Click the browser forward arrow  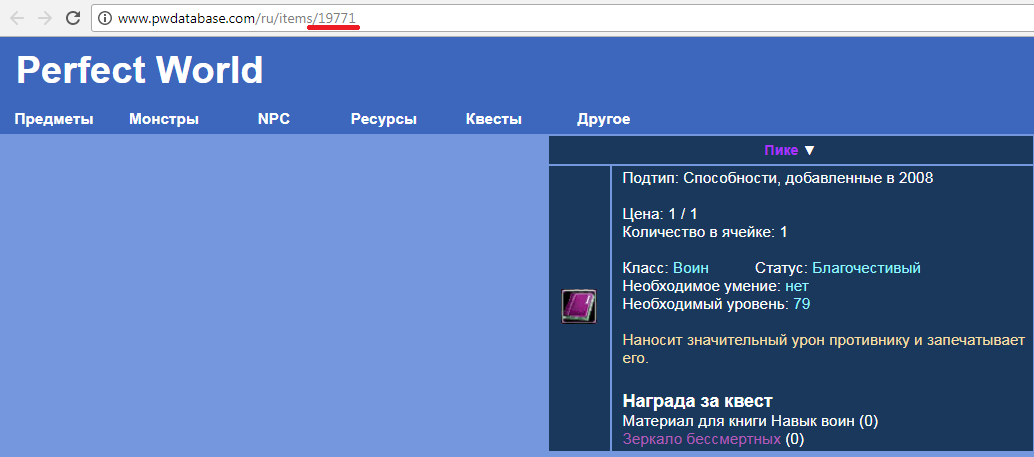[45, 18]
